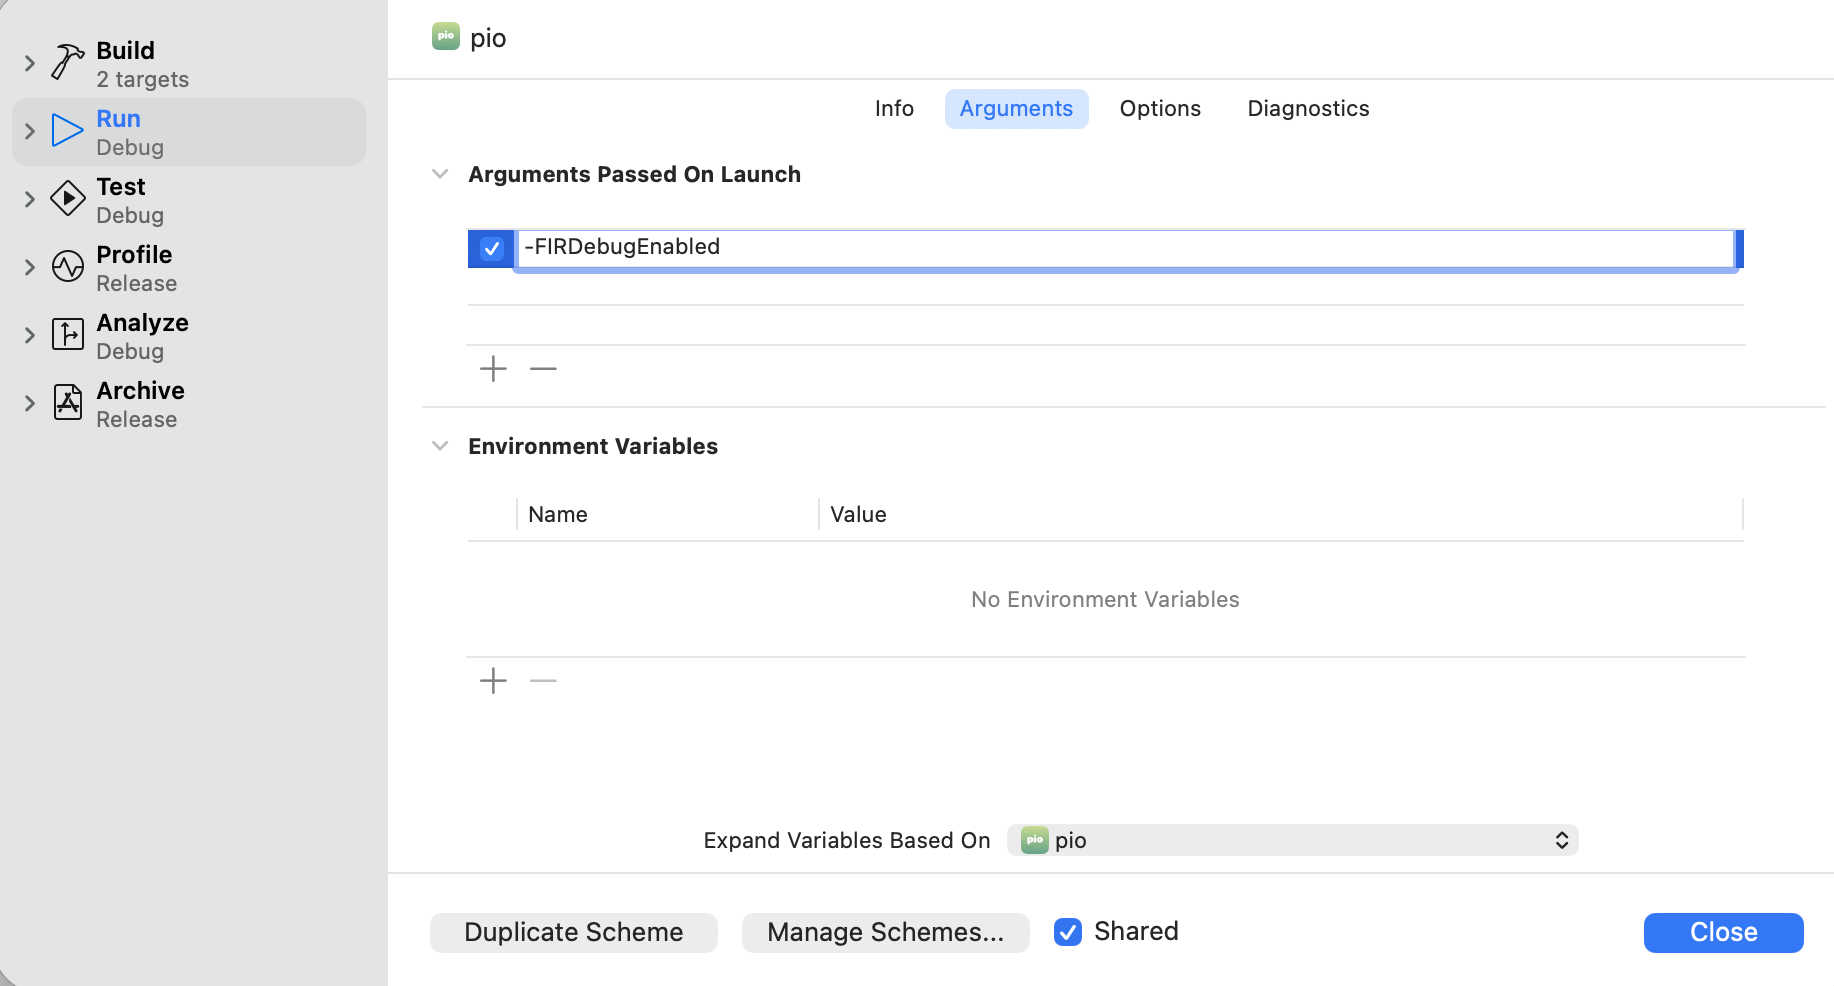Collapse Arguments Passed On Launch section

pyautogui.click(x=440, y=174)
